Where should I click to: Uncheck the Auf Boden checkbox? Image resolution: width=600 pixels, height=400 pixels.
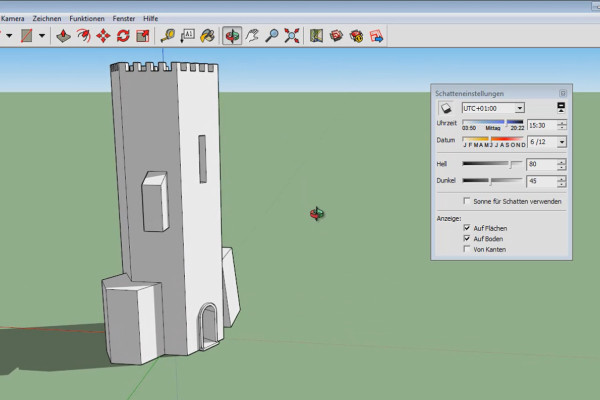click(x=467, y=238)
